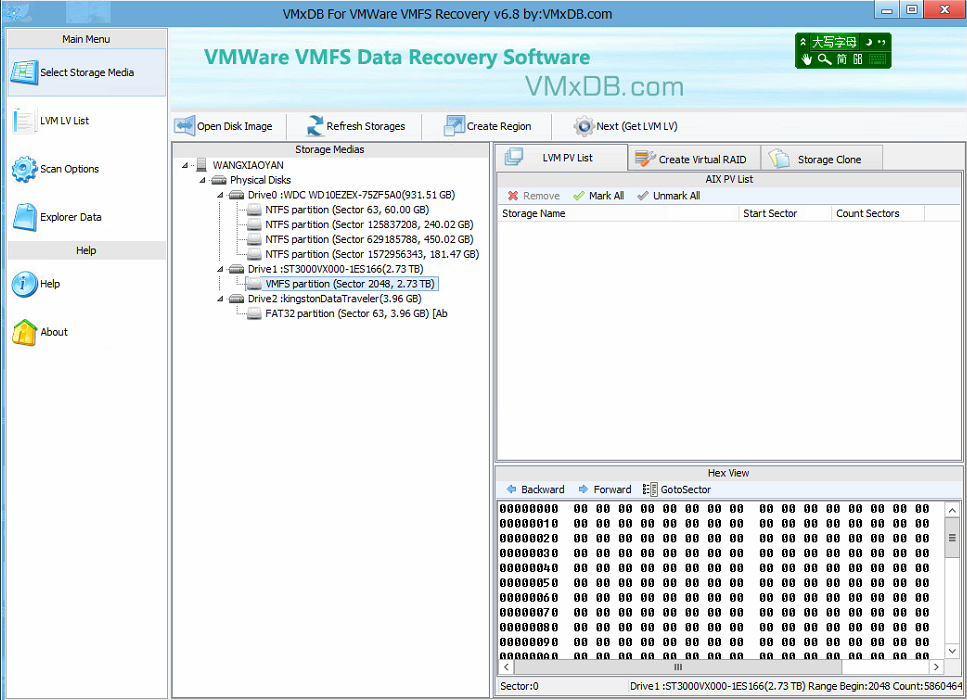Click the Drive1 range status bar text
The height and width of the screenshot is (700, 967).
click(795, 686)
